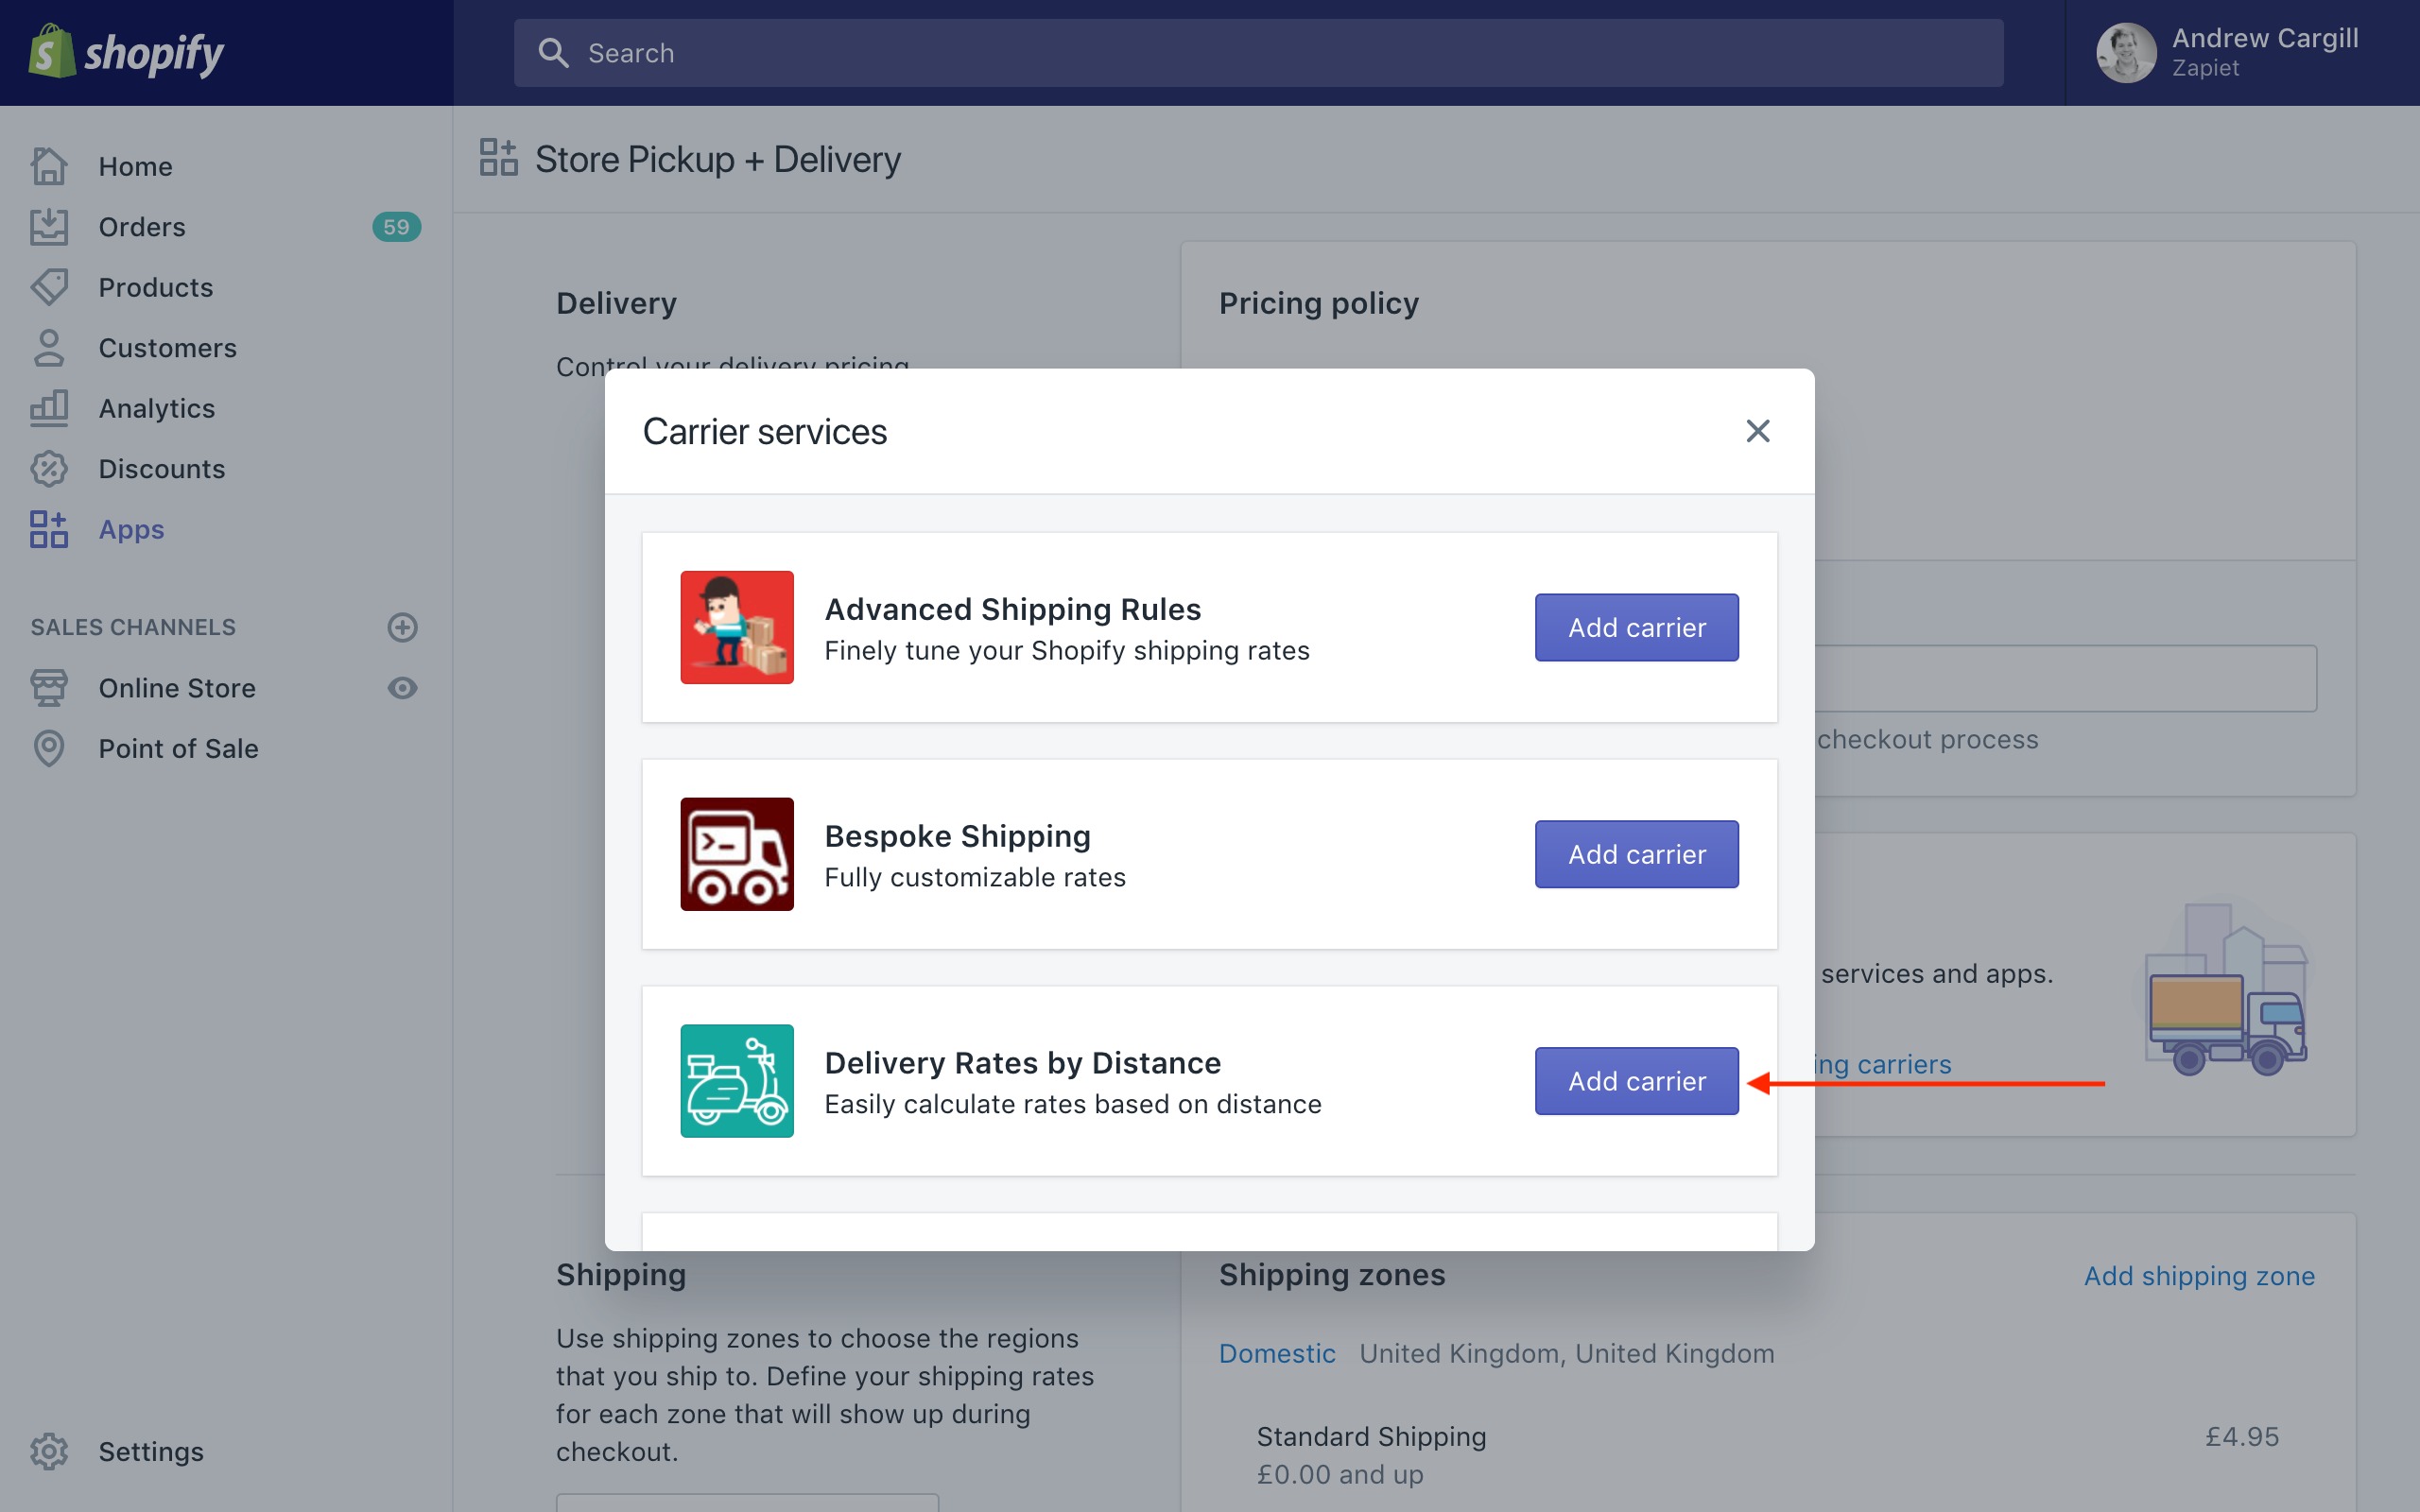
Task: Click the Analytics bar chart icon
Action: tap(49, 408)
